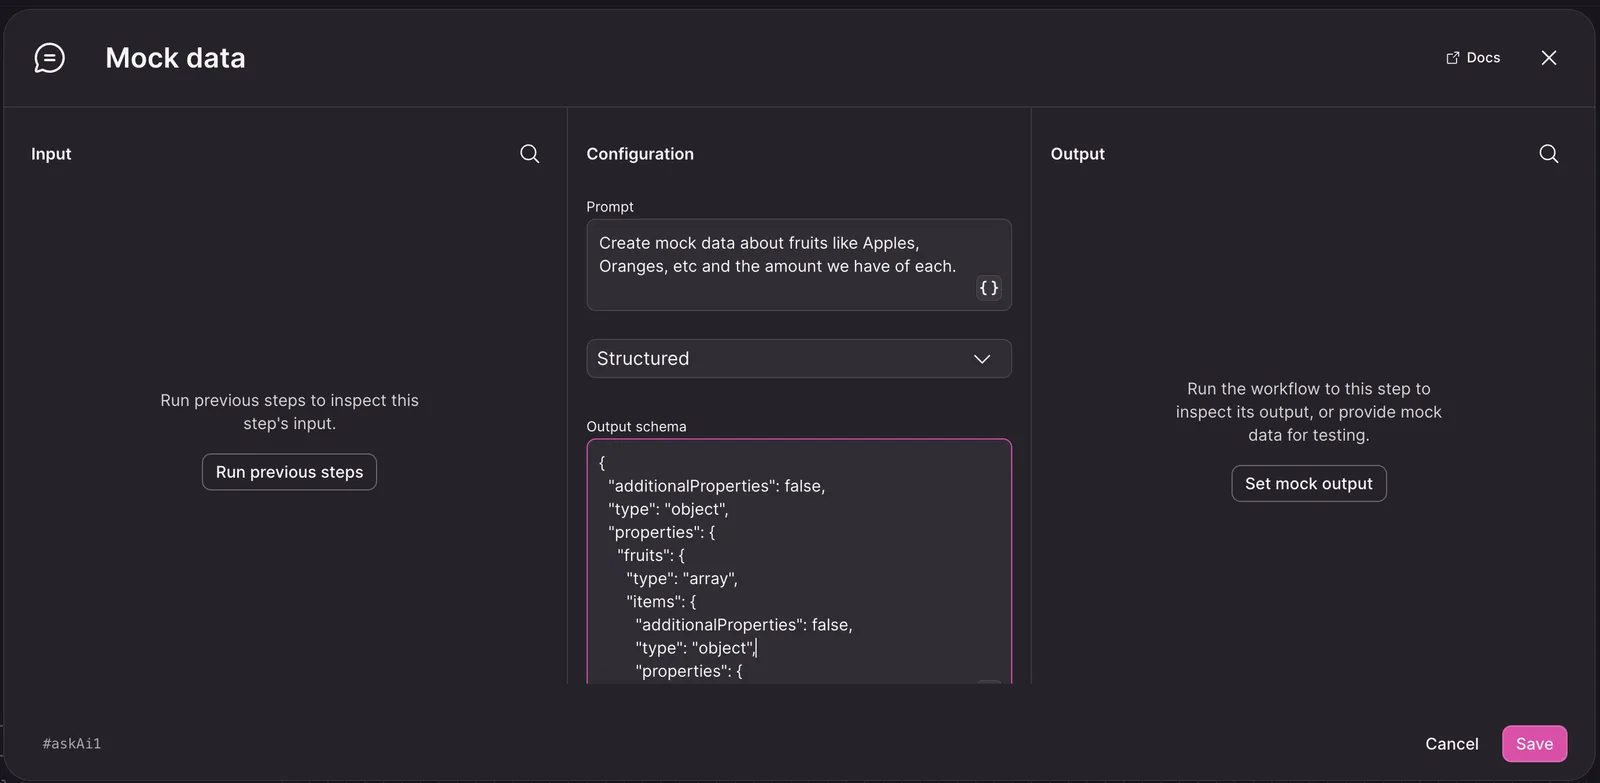Click Set mock output button

click(x=1309, y=484)
